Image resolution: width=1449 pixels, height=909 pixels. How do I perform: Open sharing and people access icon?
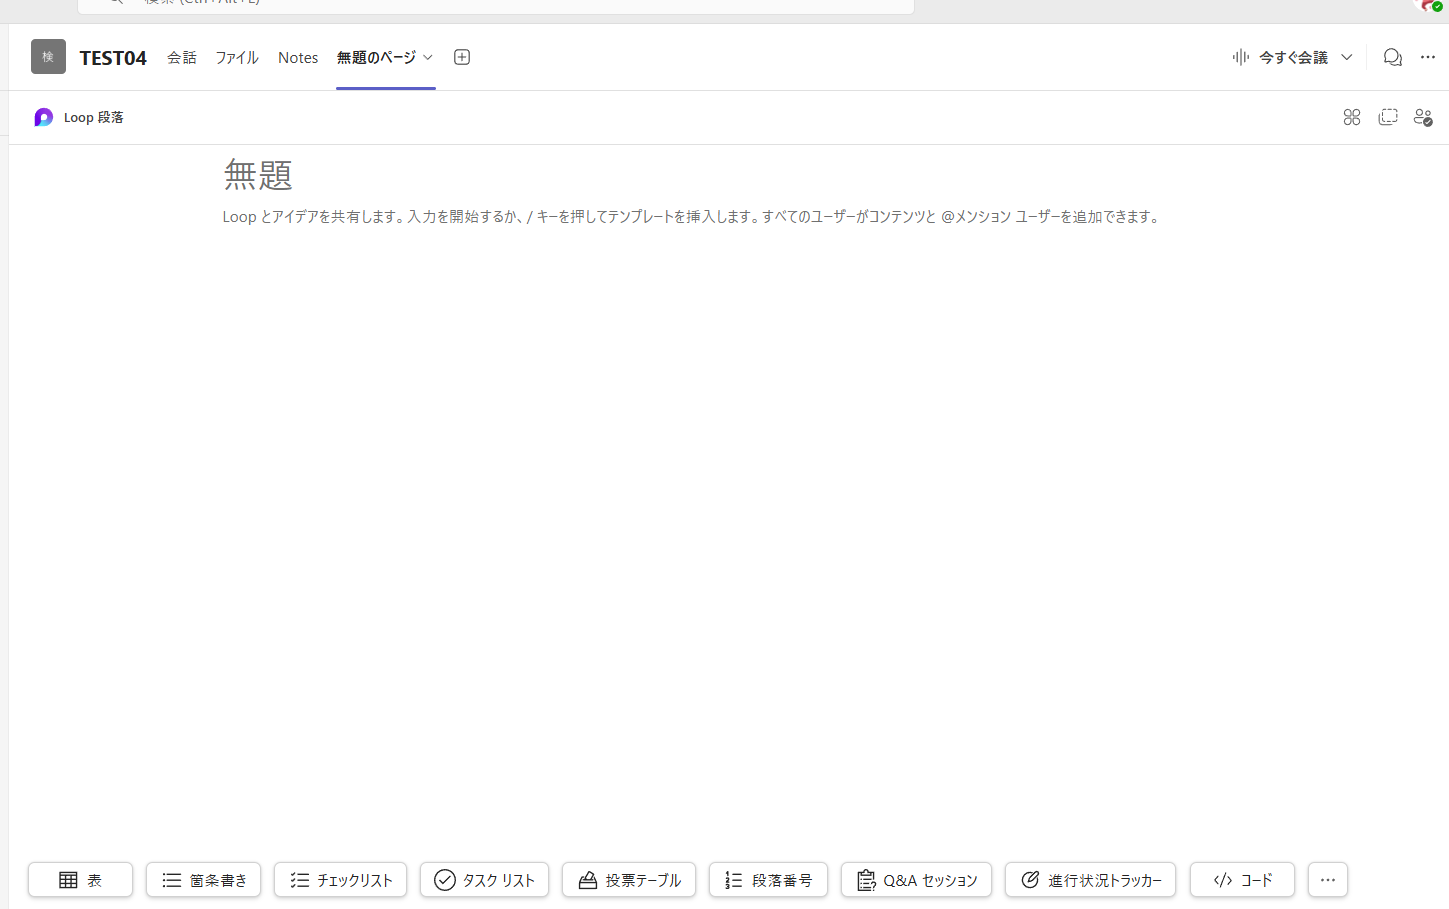pos(1423,118)
